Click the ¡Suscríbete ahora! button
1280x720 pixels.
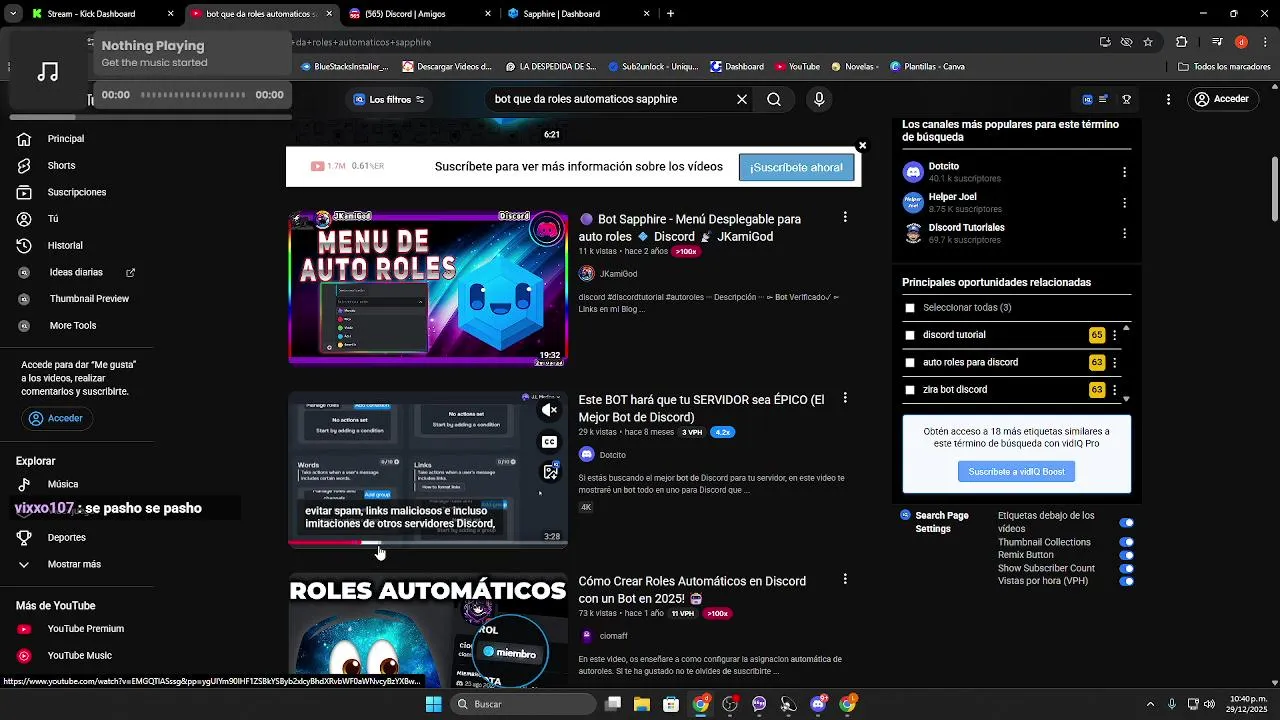point(796,167)
